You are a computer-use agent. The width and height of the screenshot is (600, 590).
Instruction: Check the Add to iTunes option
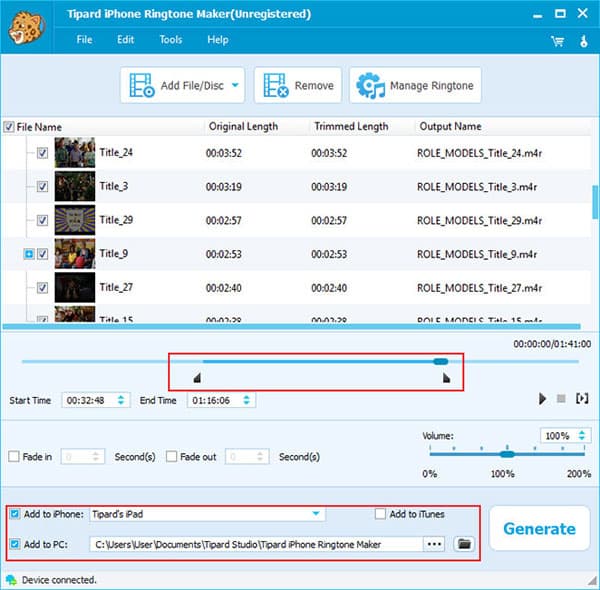click(x=380, y=514)
